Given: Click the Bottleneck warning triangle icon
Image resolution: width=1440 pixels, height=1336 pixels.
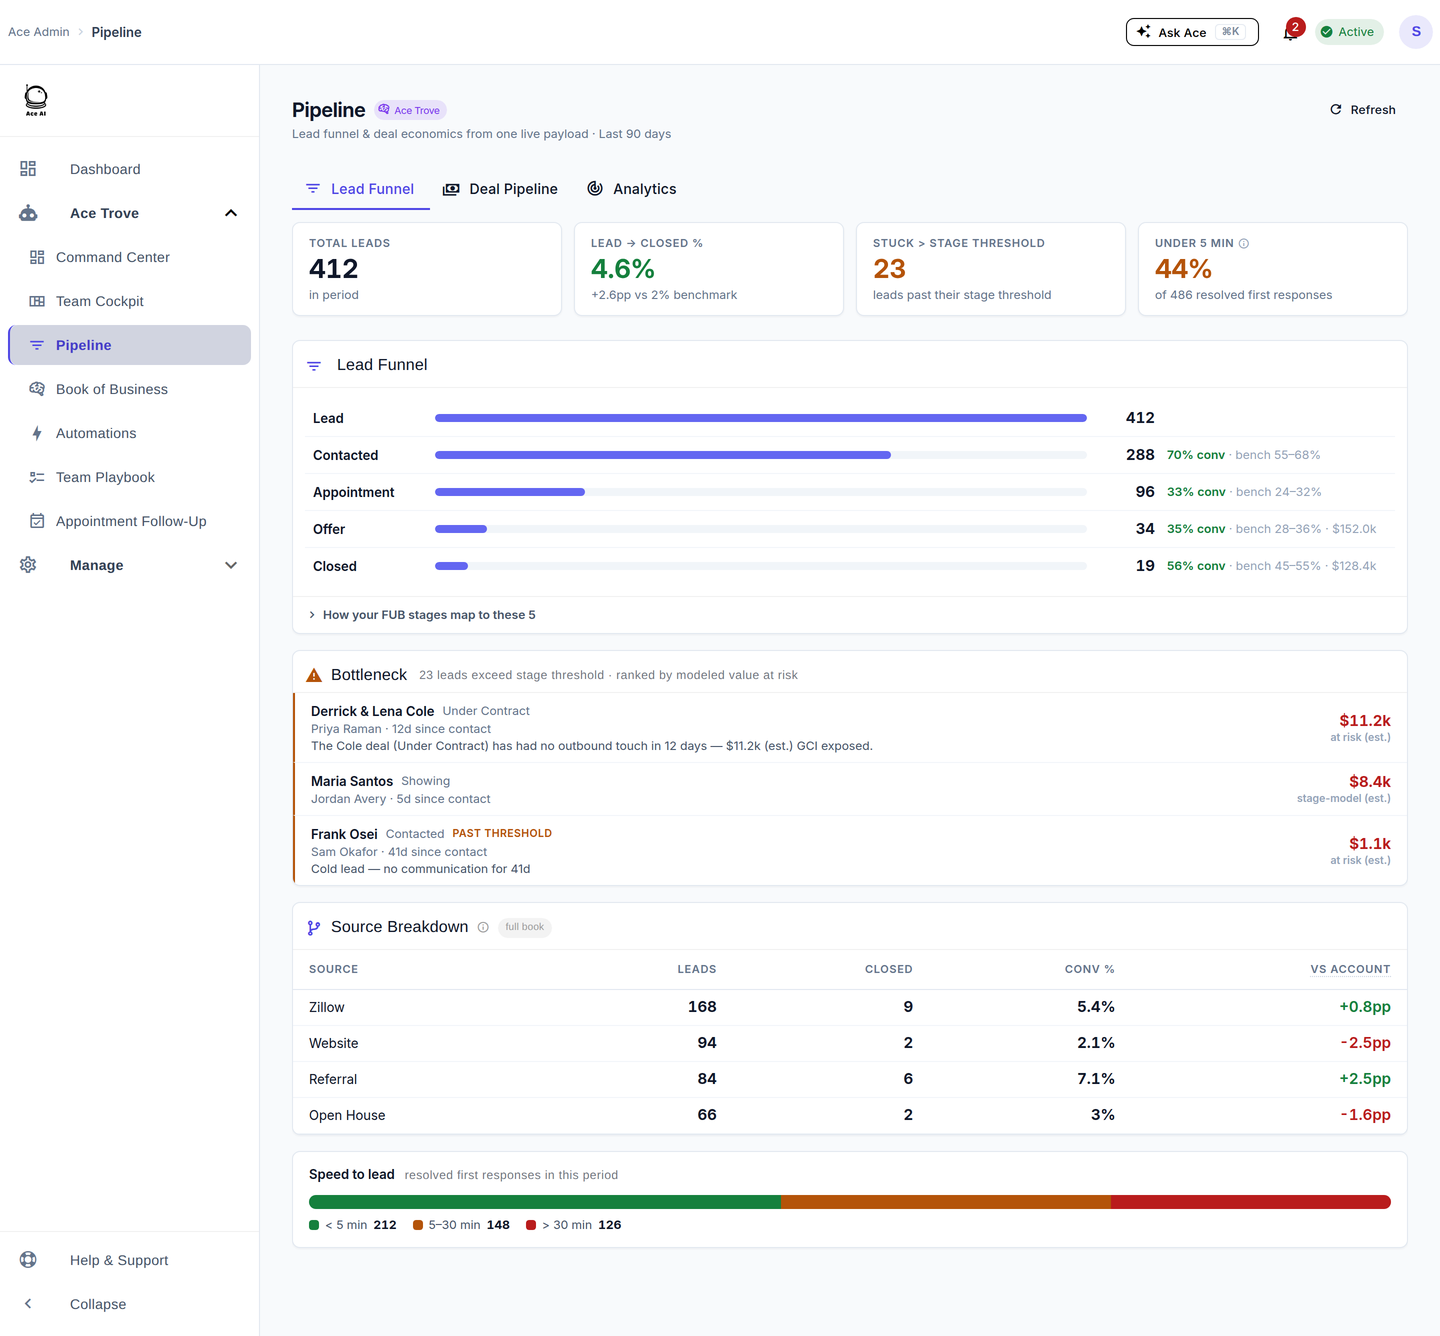Looking at the screenshot, I should pos(314,675).
